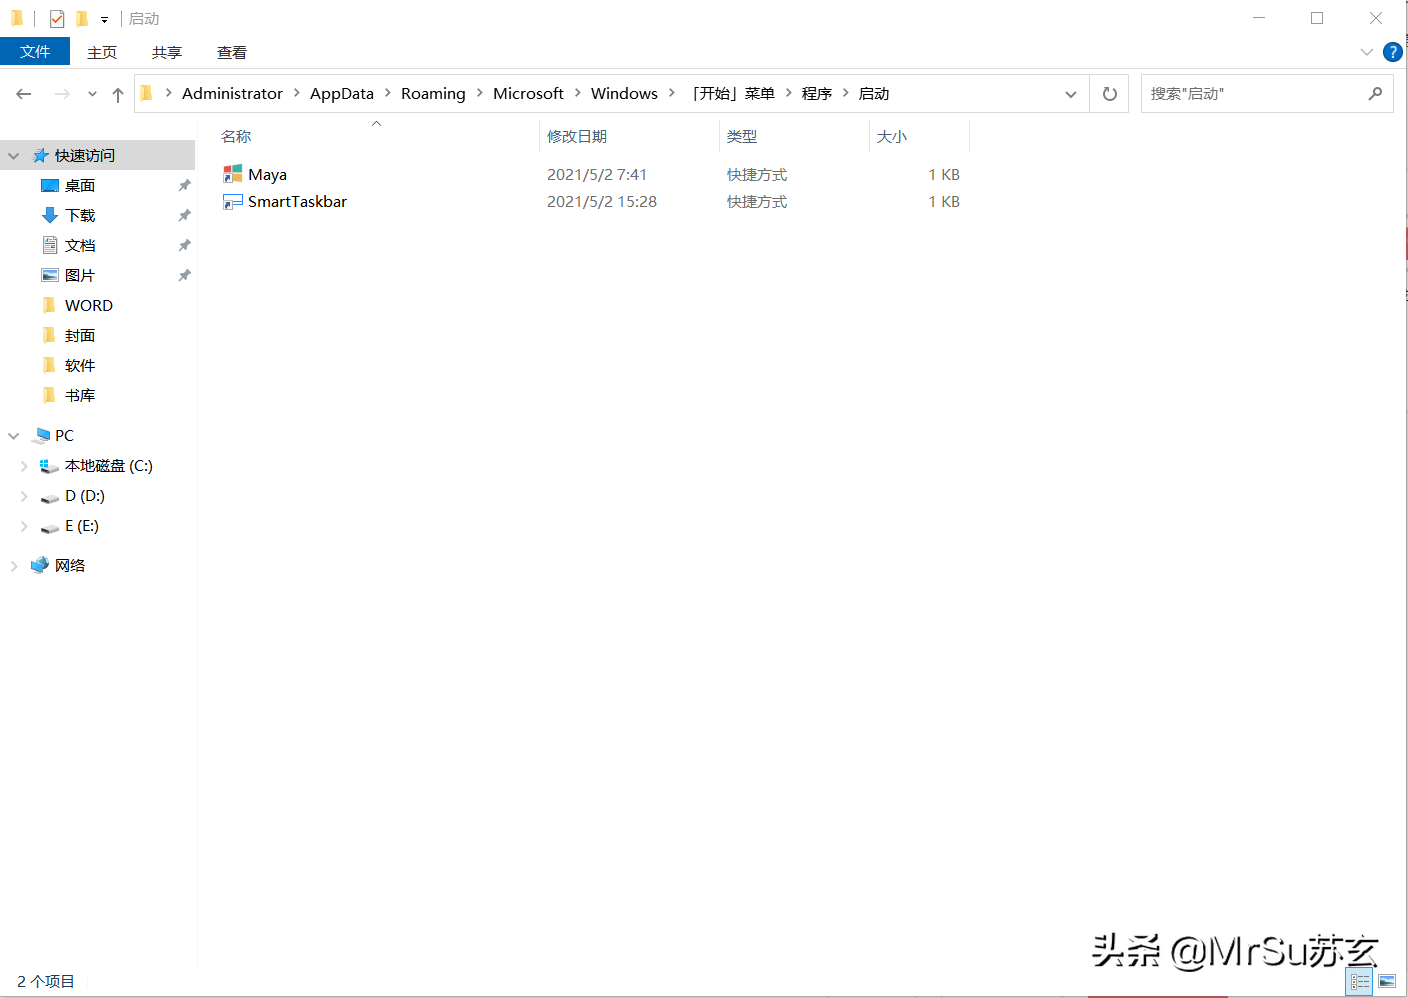
Task: Click the pin icon next to 图片
Action: tap(184, 275)
